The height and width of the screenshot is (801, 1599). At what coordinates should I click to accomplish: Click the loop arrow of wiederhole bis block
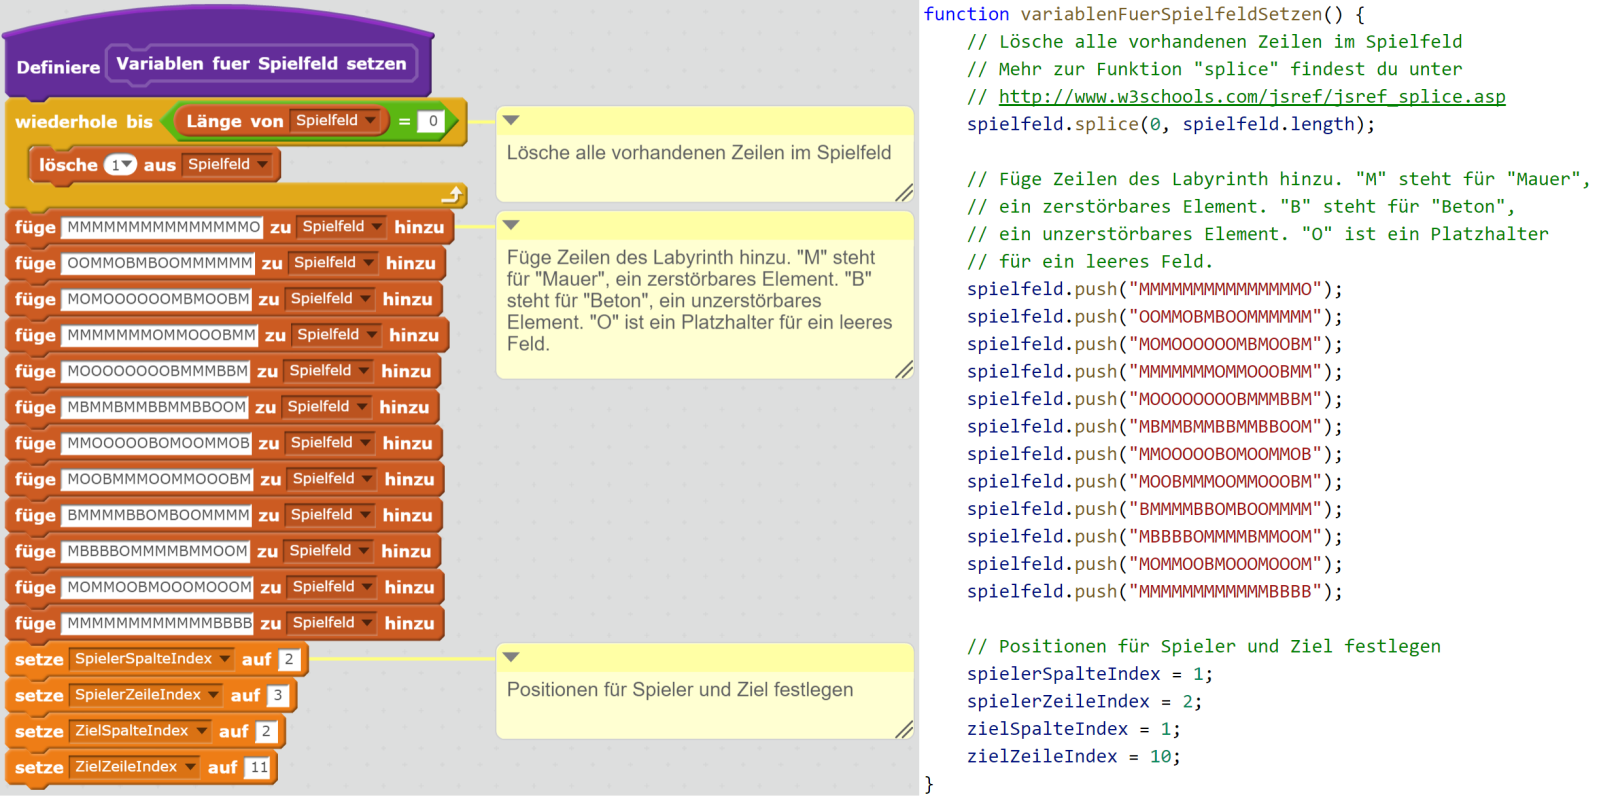tap(453, 195)
